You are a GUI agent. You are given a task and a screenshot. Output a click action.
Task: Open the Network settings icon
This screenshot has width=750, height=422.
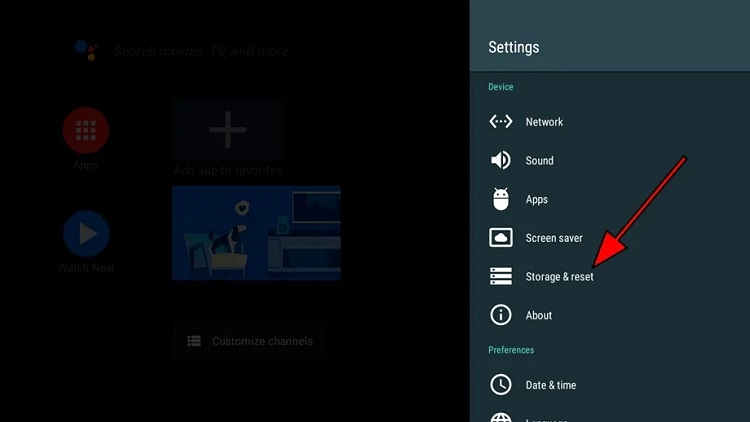(500, 122)
